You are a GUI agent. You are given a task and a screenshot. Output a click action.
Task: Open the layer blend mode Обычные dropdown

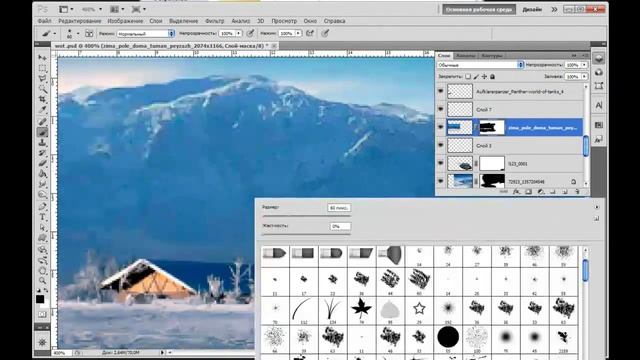point(480,65)
